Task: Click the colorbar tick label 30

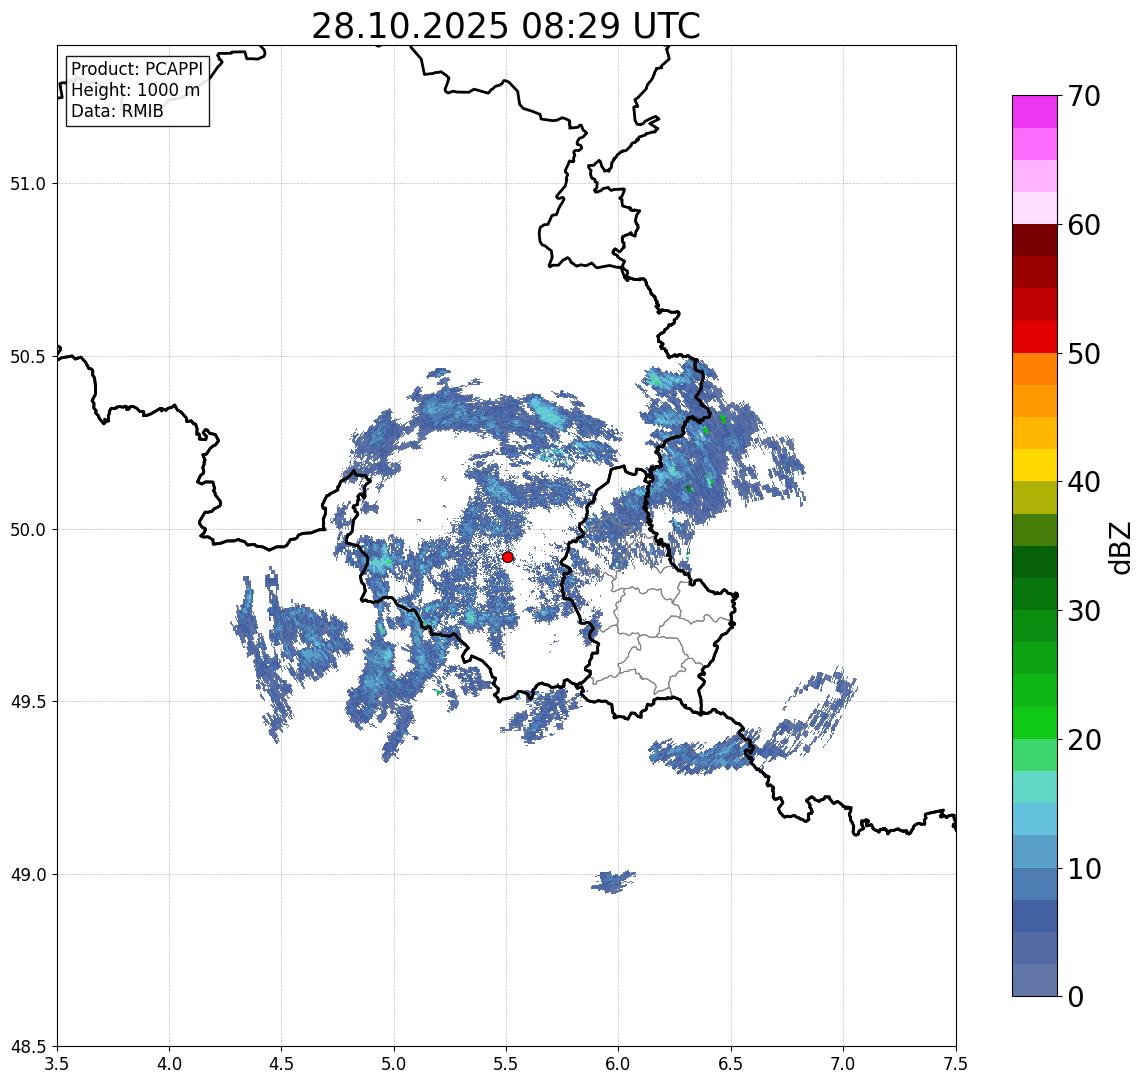Action: [1084, 611]
